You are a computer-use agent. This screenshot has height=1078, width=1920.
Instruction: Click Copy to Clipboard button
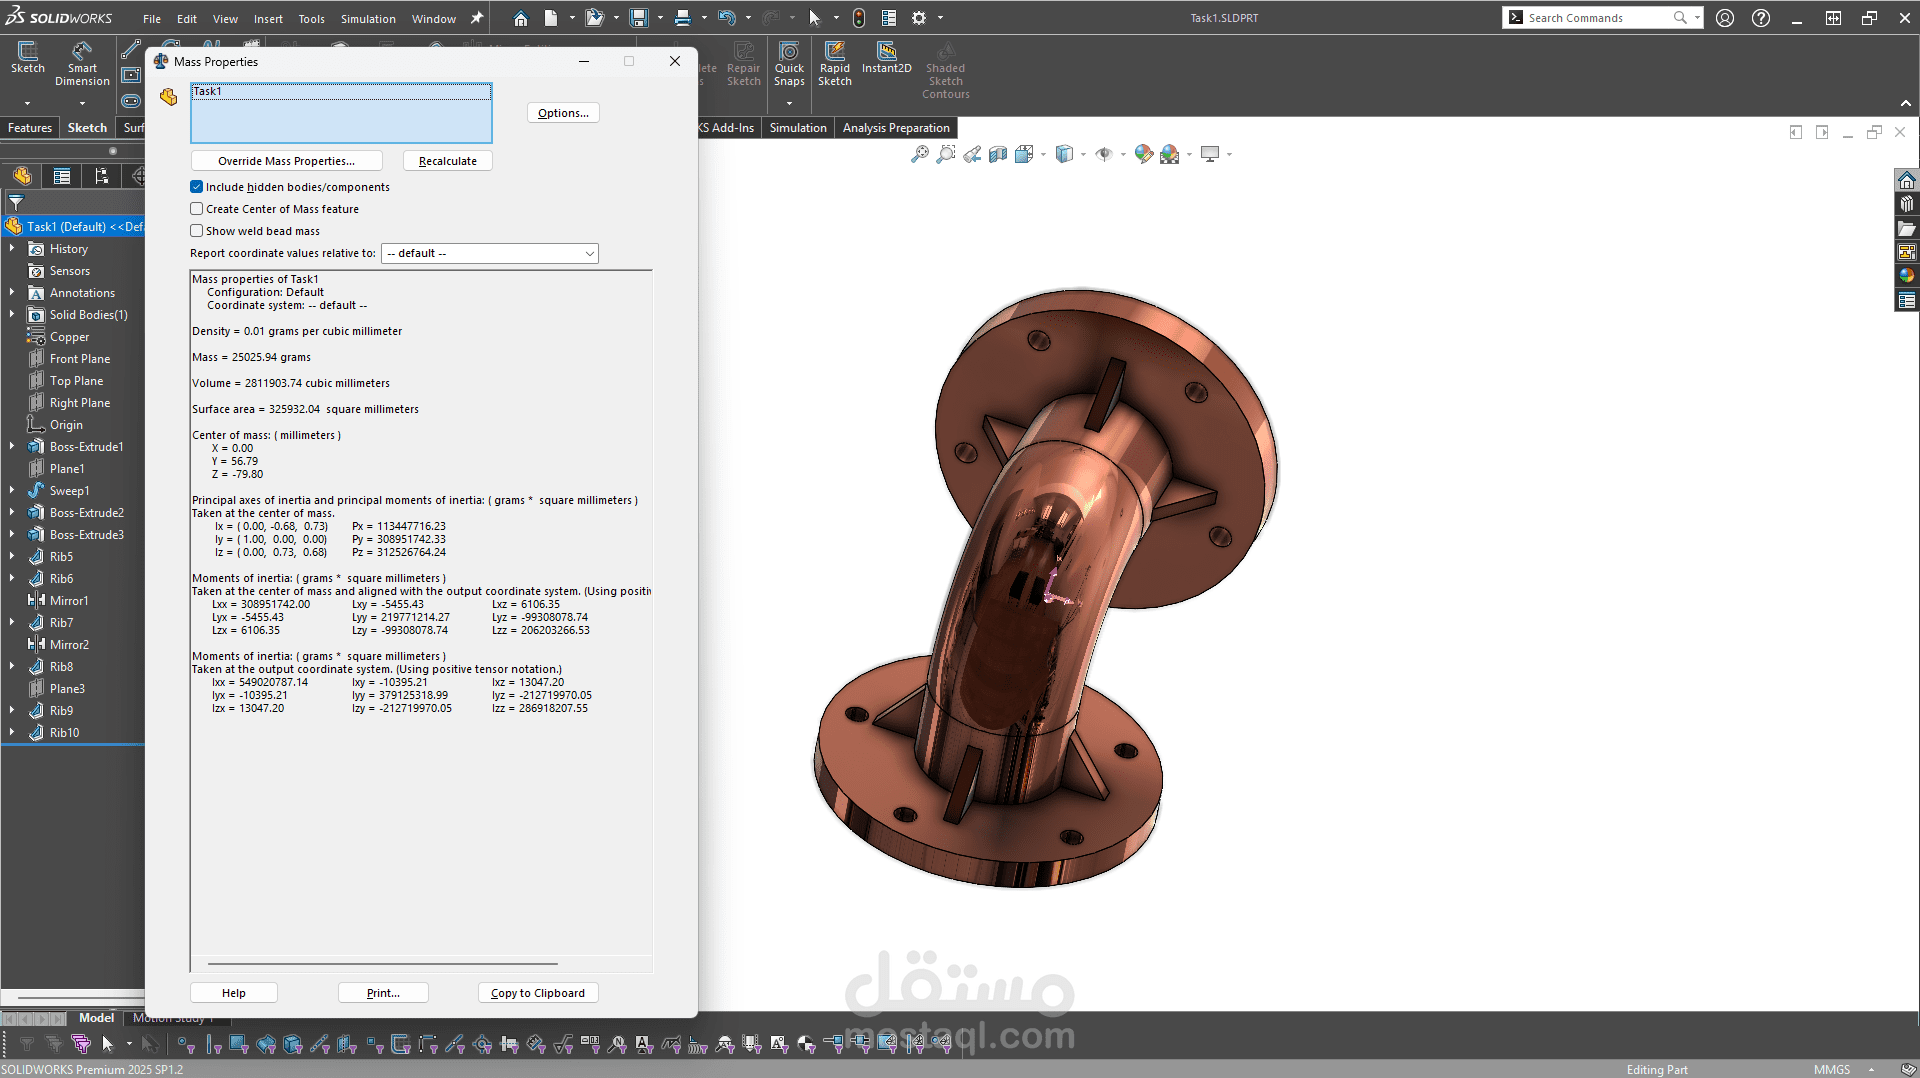pyautogui.click(x=538, y=993)
